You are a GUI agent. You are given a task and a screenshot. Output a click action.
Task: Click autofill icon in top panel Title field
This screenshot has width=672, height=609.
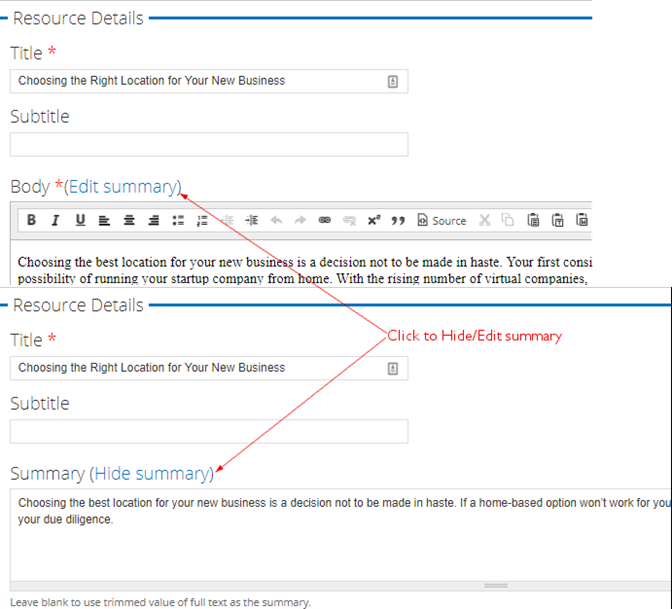point(393,81)
